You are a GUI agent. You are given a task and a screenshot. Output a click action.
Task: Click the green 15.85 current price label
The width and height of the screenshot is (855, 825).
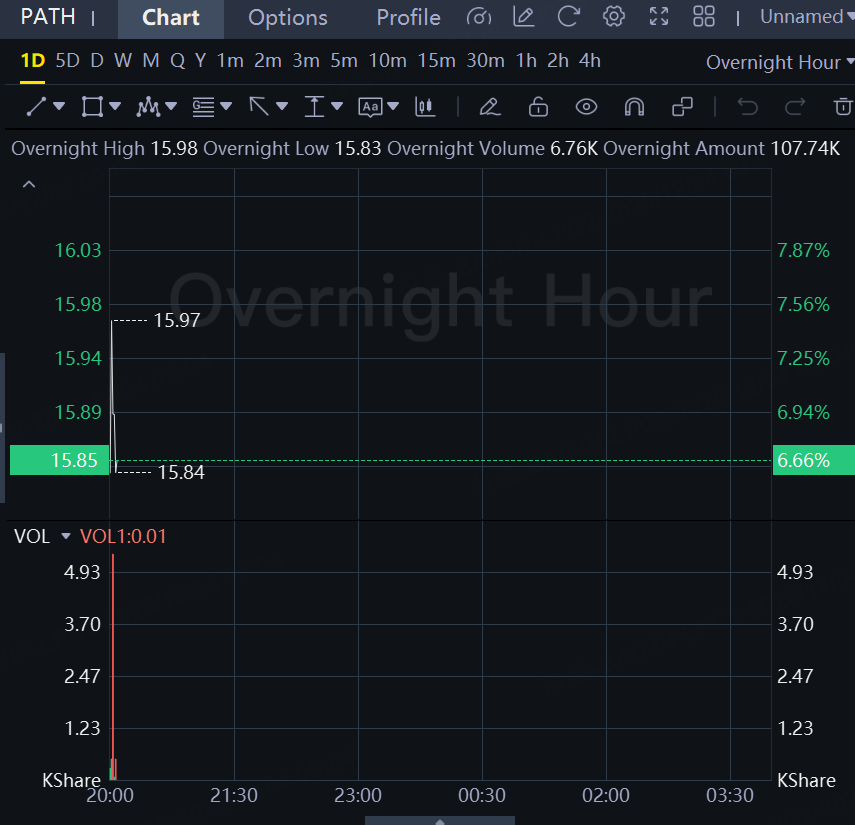point(60,461)
